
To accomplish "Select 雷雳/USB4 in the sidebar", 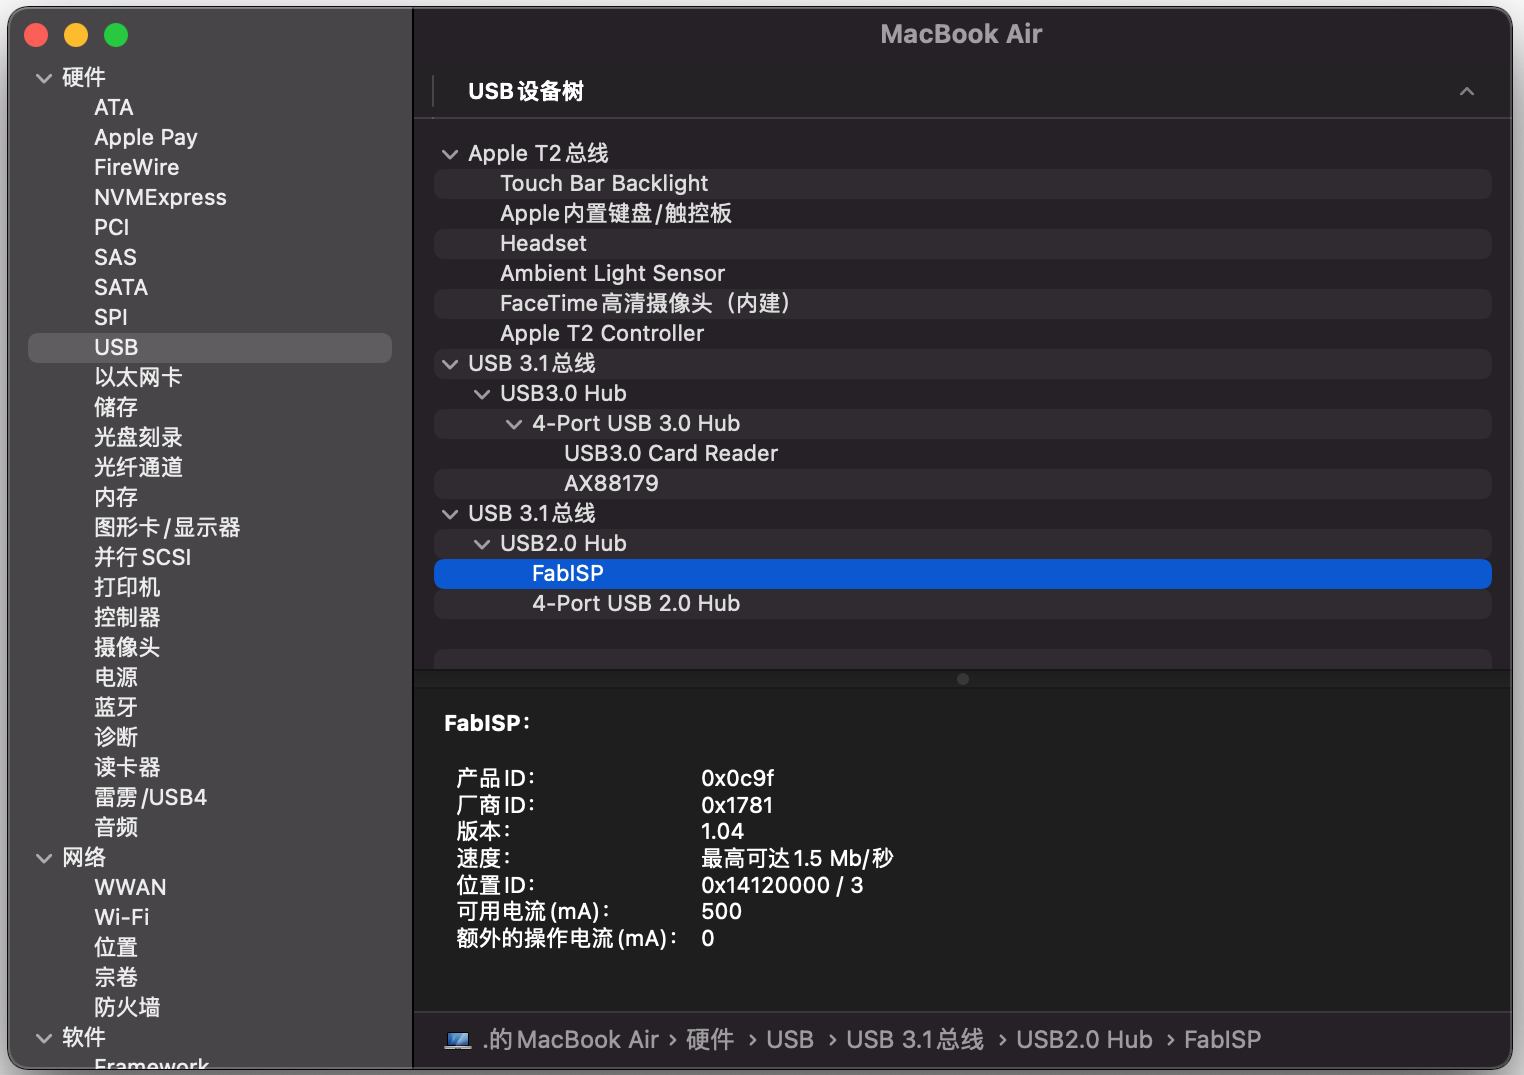I will click(150, 798).
